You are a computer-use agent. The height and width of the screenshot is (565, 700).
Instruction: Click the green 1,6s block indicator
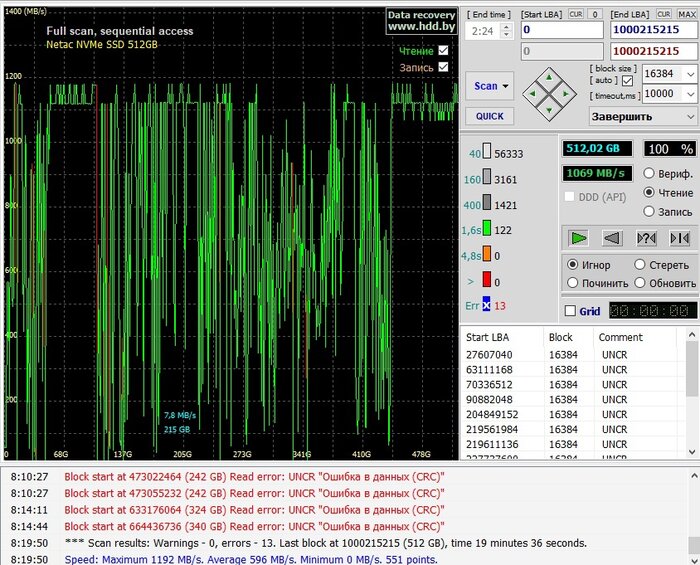pos(487,228)
